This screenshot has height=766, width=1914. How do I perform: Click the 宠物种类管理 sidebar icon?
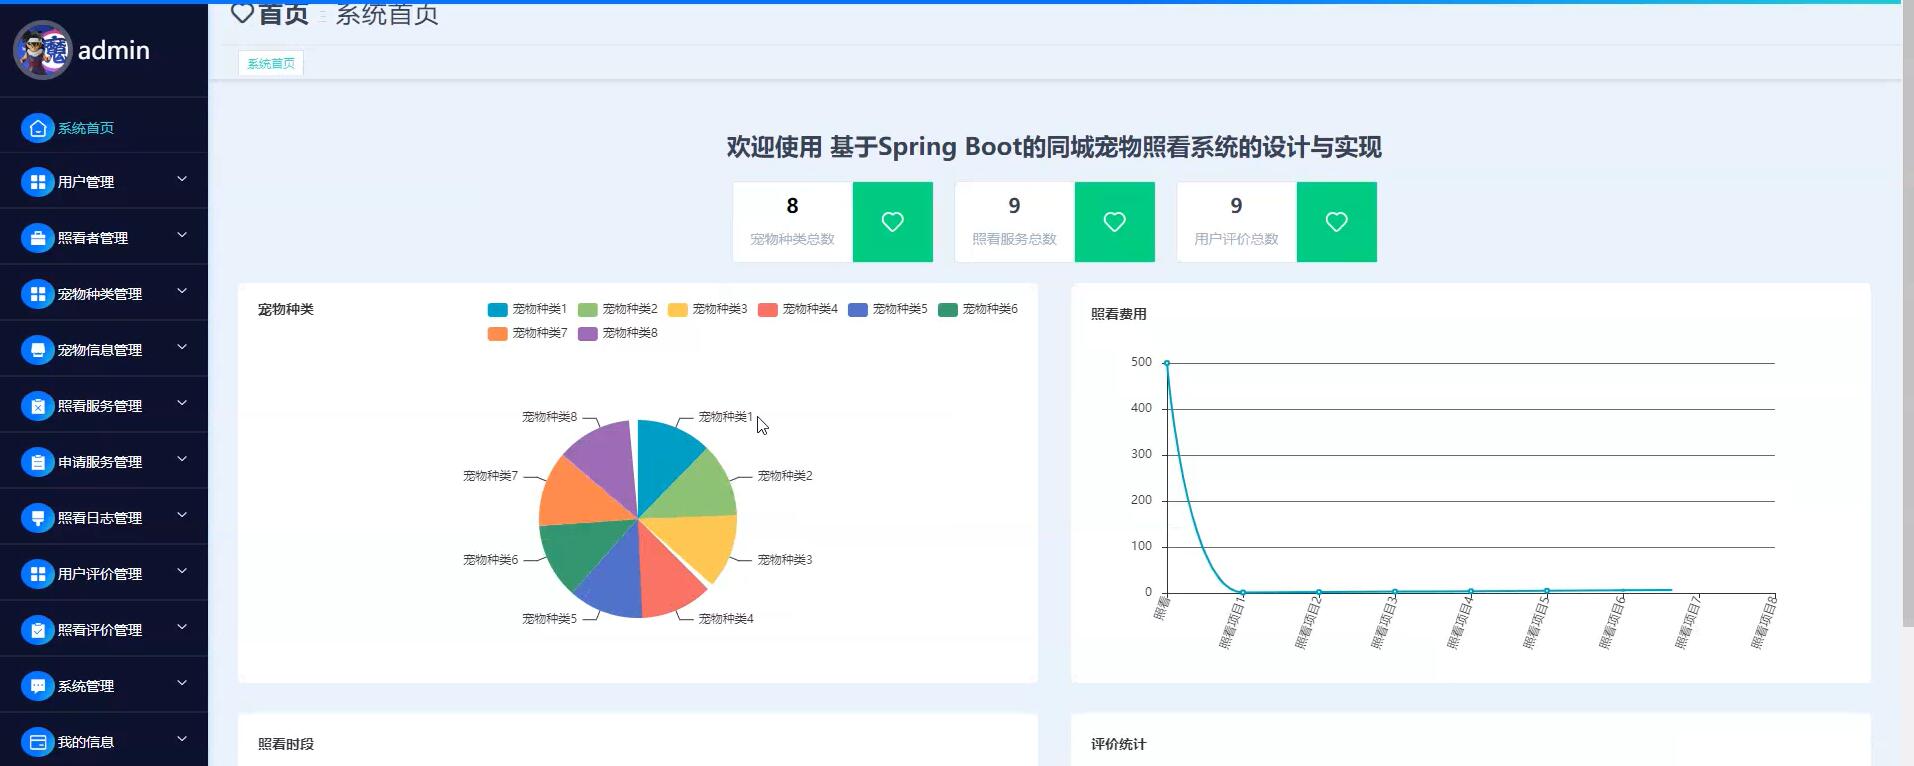point(37,294)
